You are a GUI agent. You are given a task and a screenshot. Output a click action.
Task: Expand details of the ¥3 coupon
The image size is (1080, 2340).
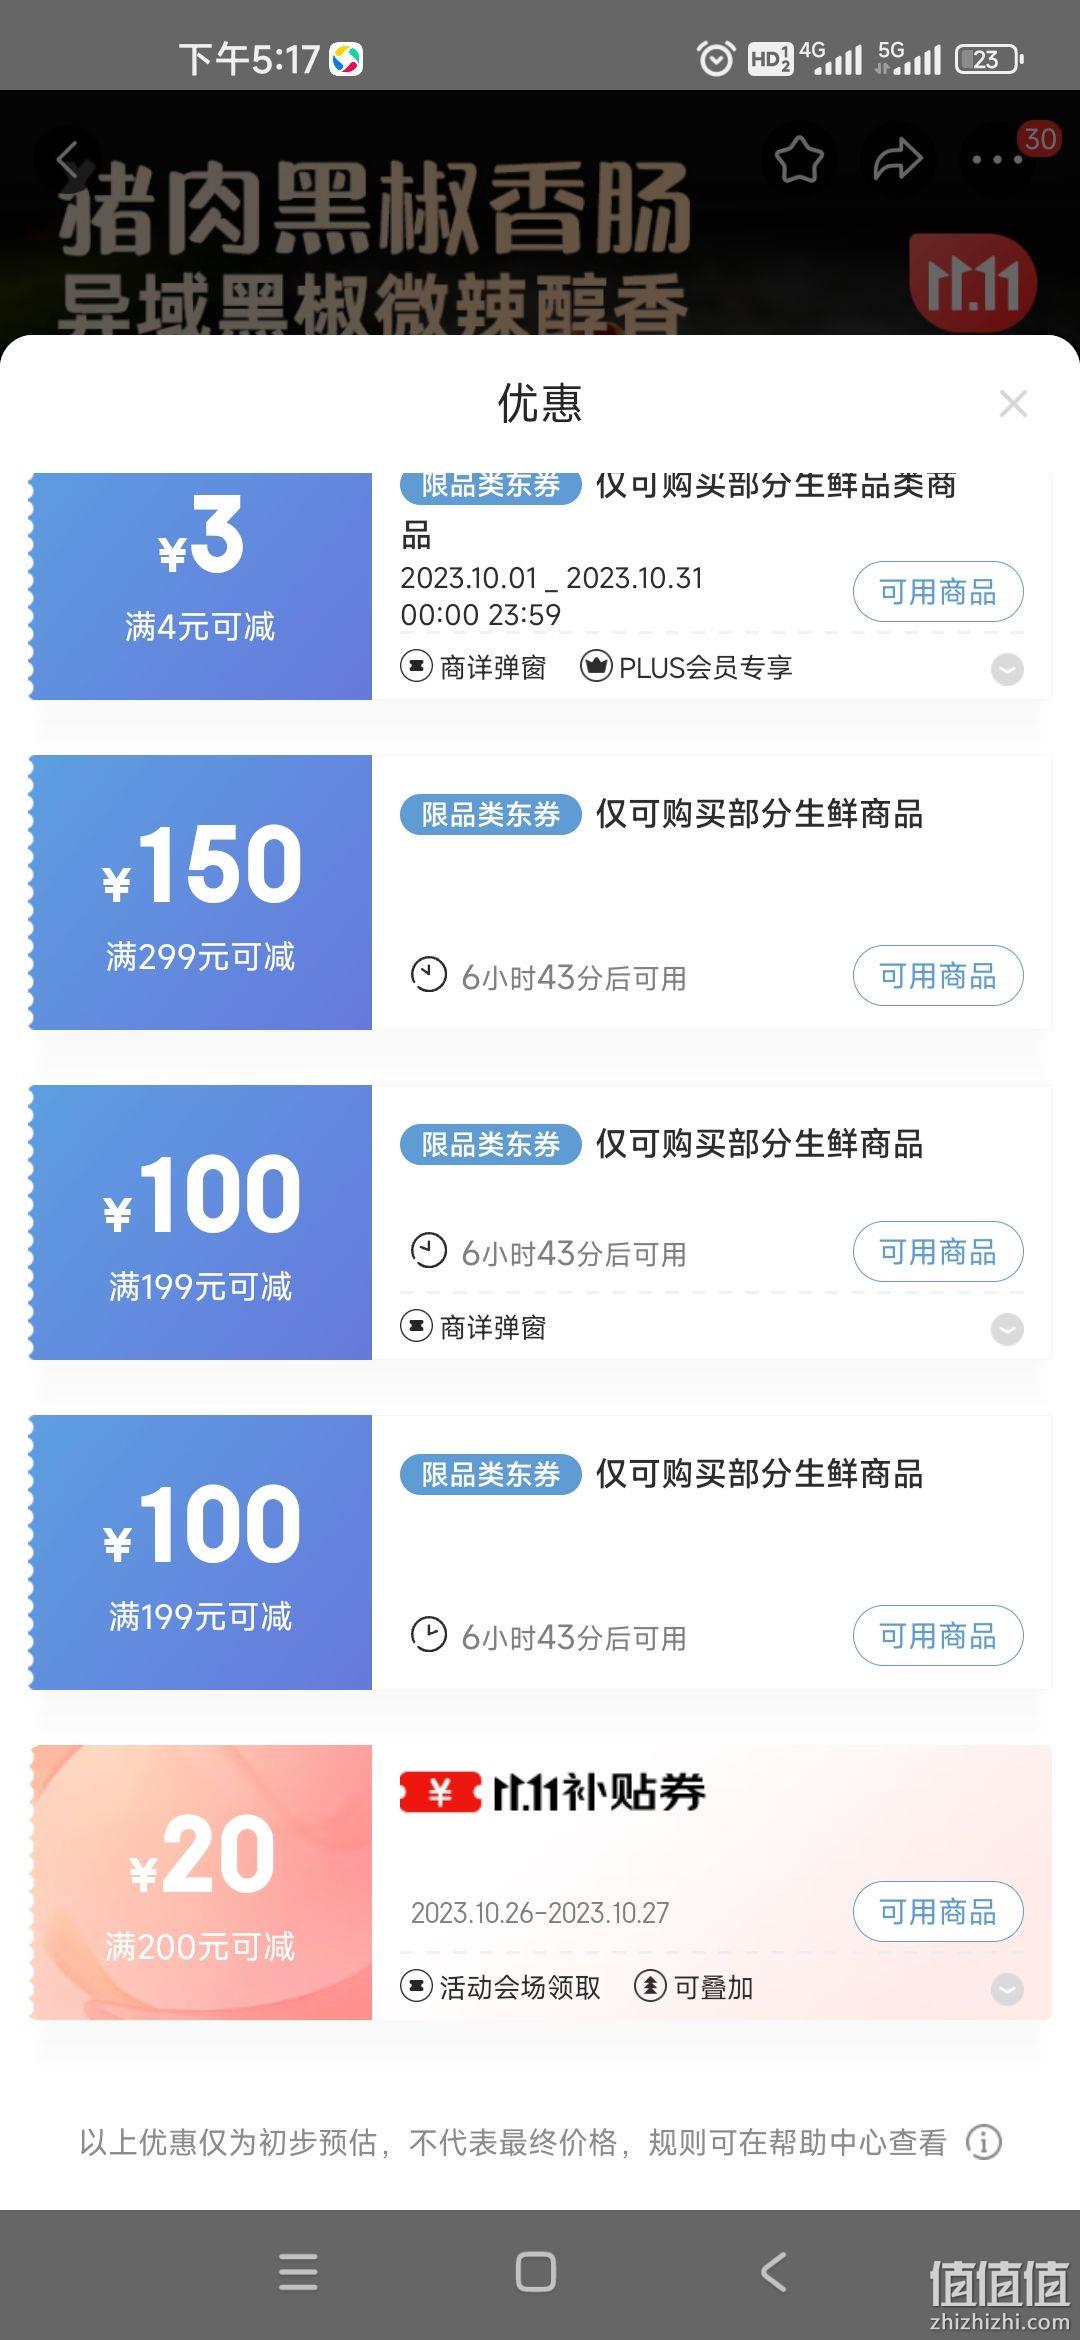tap(1007, 669)
